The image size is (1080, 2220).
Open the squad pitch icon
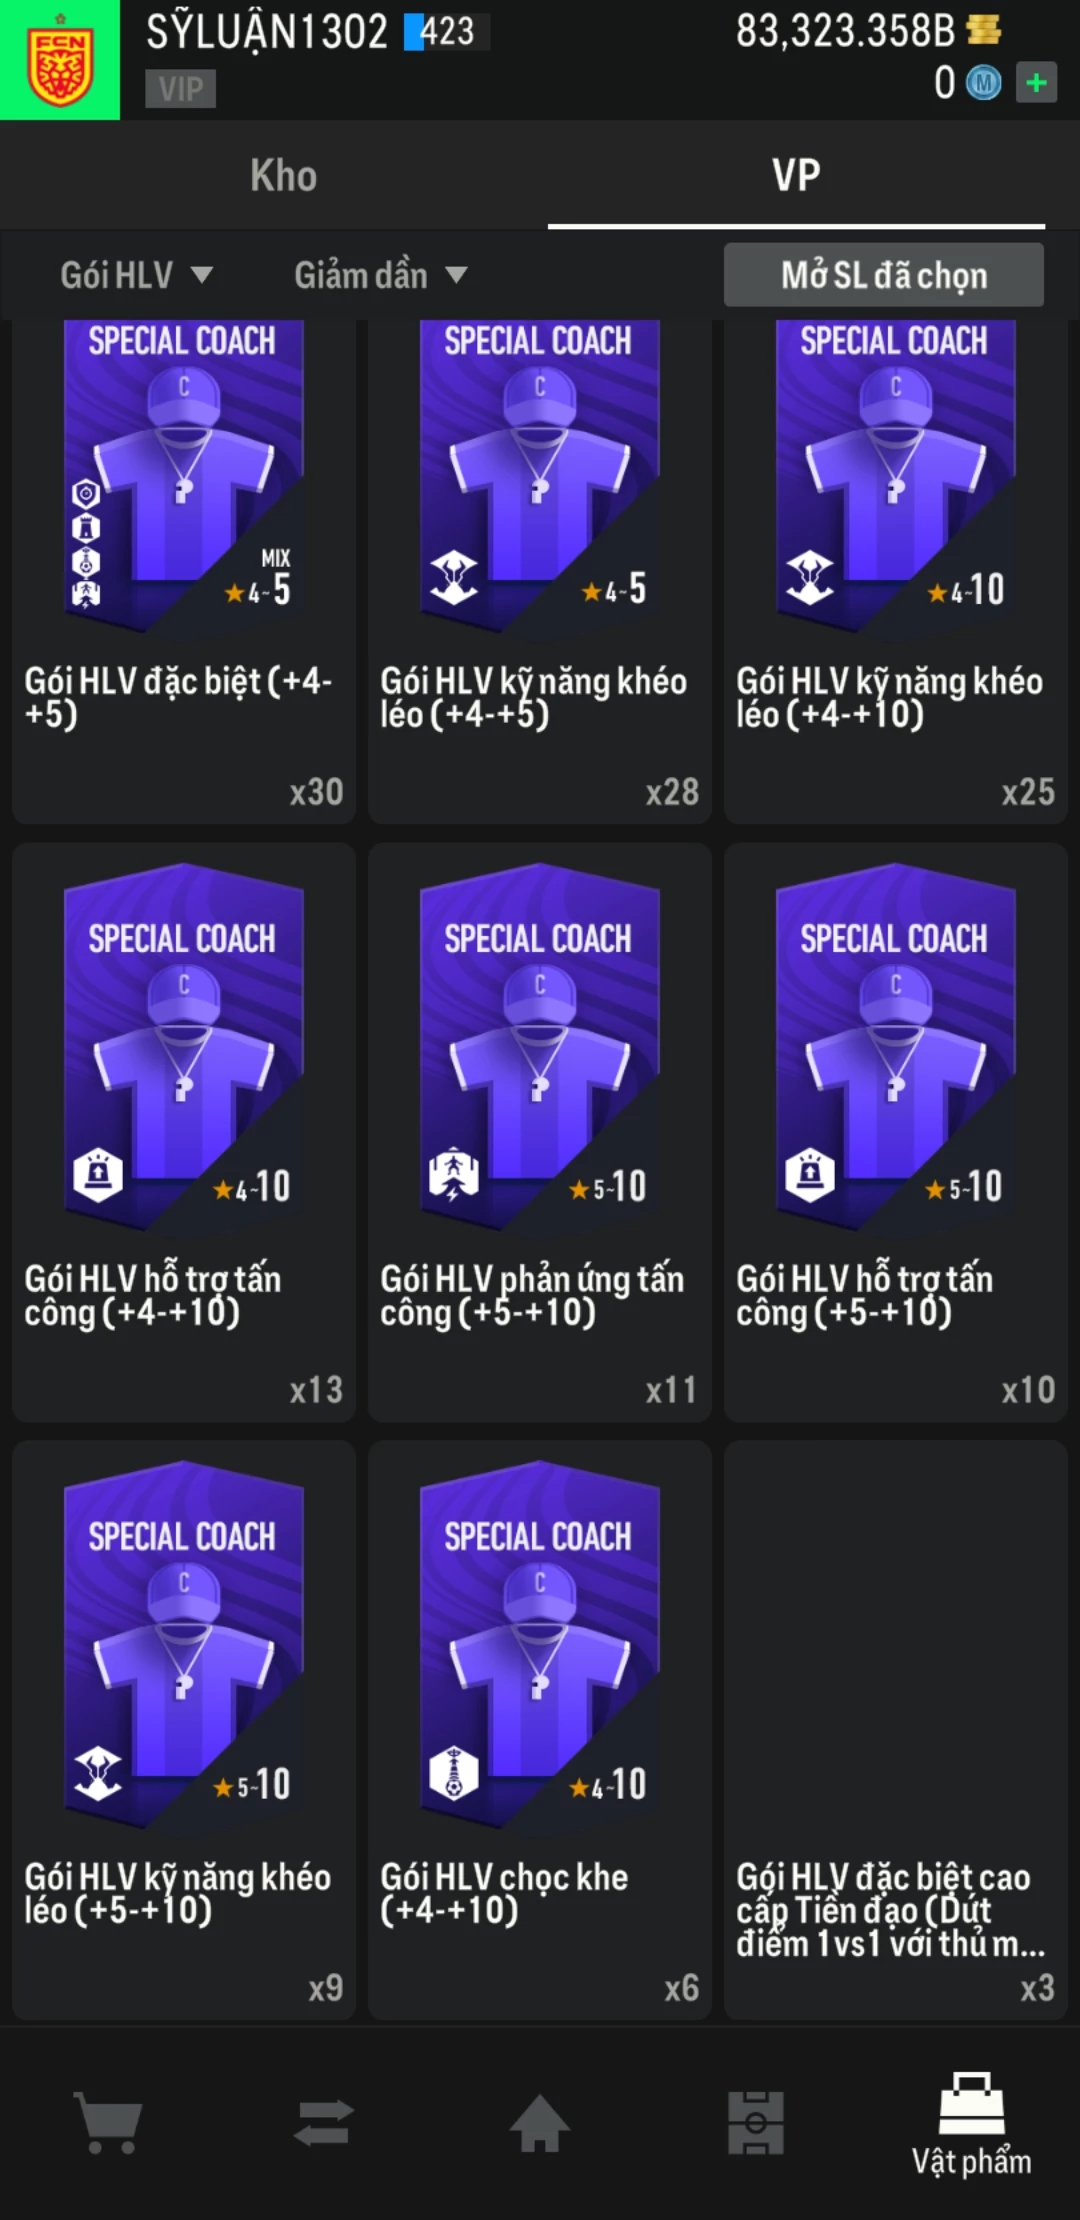coord(756,2122)
